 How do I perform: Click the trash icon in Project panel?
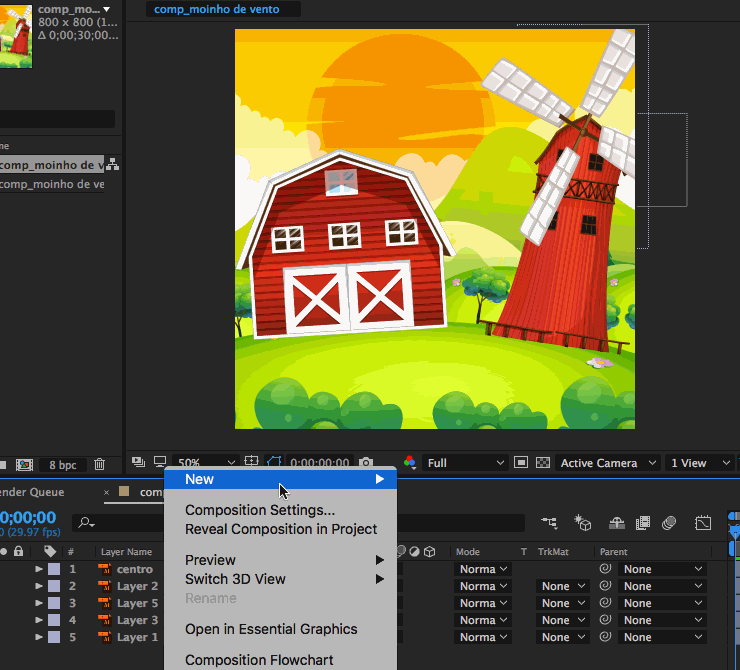(99, 464)
